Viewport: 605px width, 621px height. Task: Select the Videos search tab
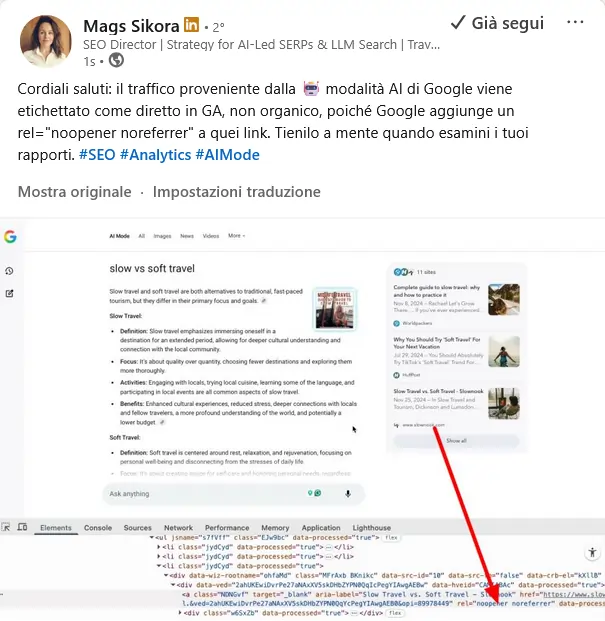pyautogui.click(x=211, y=236)
